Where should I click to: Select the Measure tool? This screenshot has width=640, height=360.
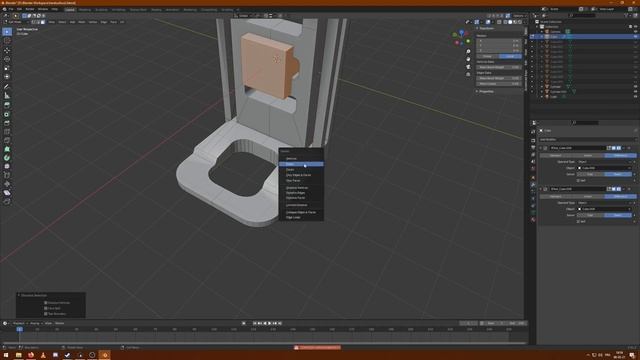pos(7,95)
